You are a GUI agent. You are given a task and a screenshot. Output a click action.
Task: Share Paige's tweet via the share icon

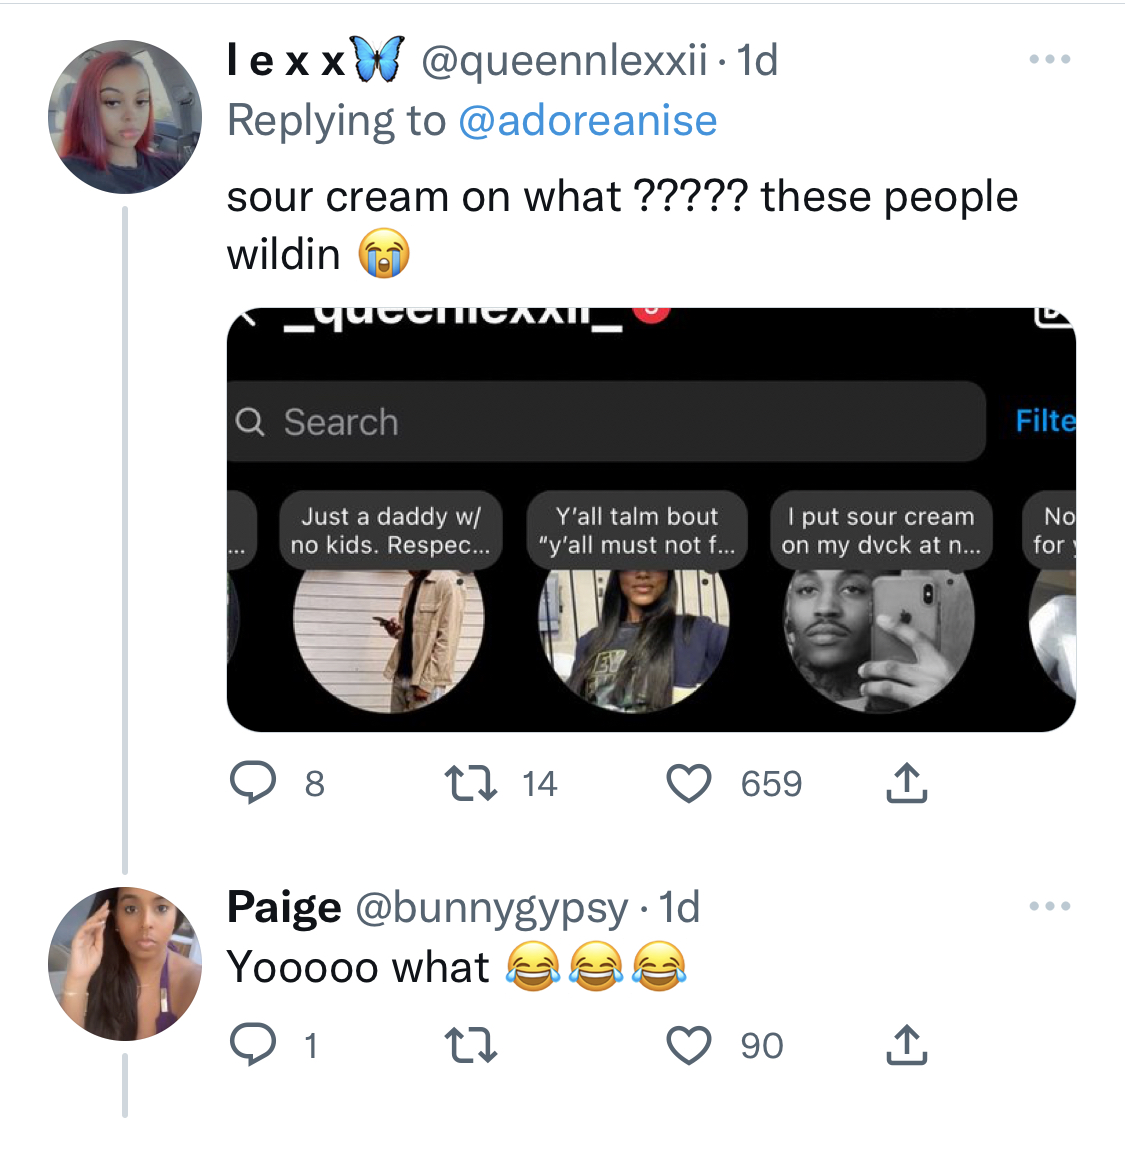(x=907, y=1044)
